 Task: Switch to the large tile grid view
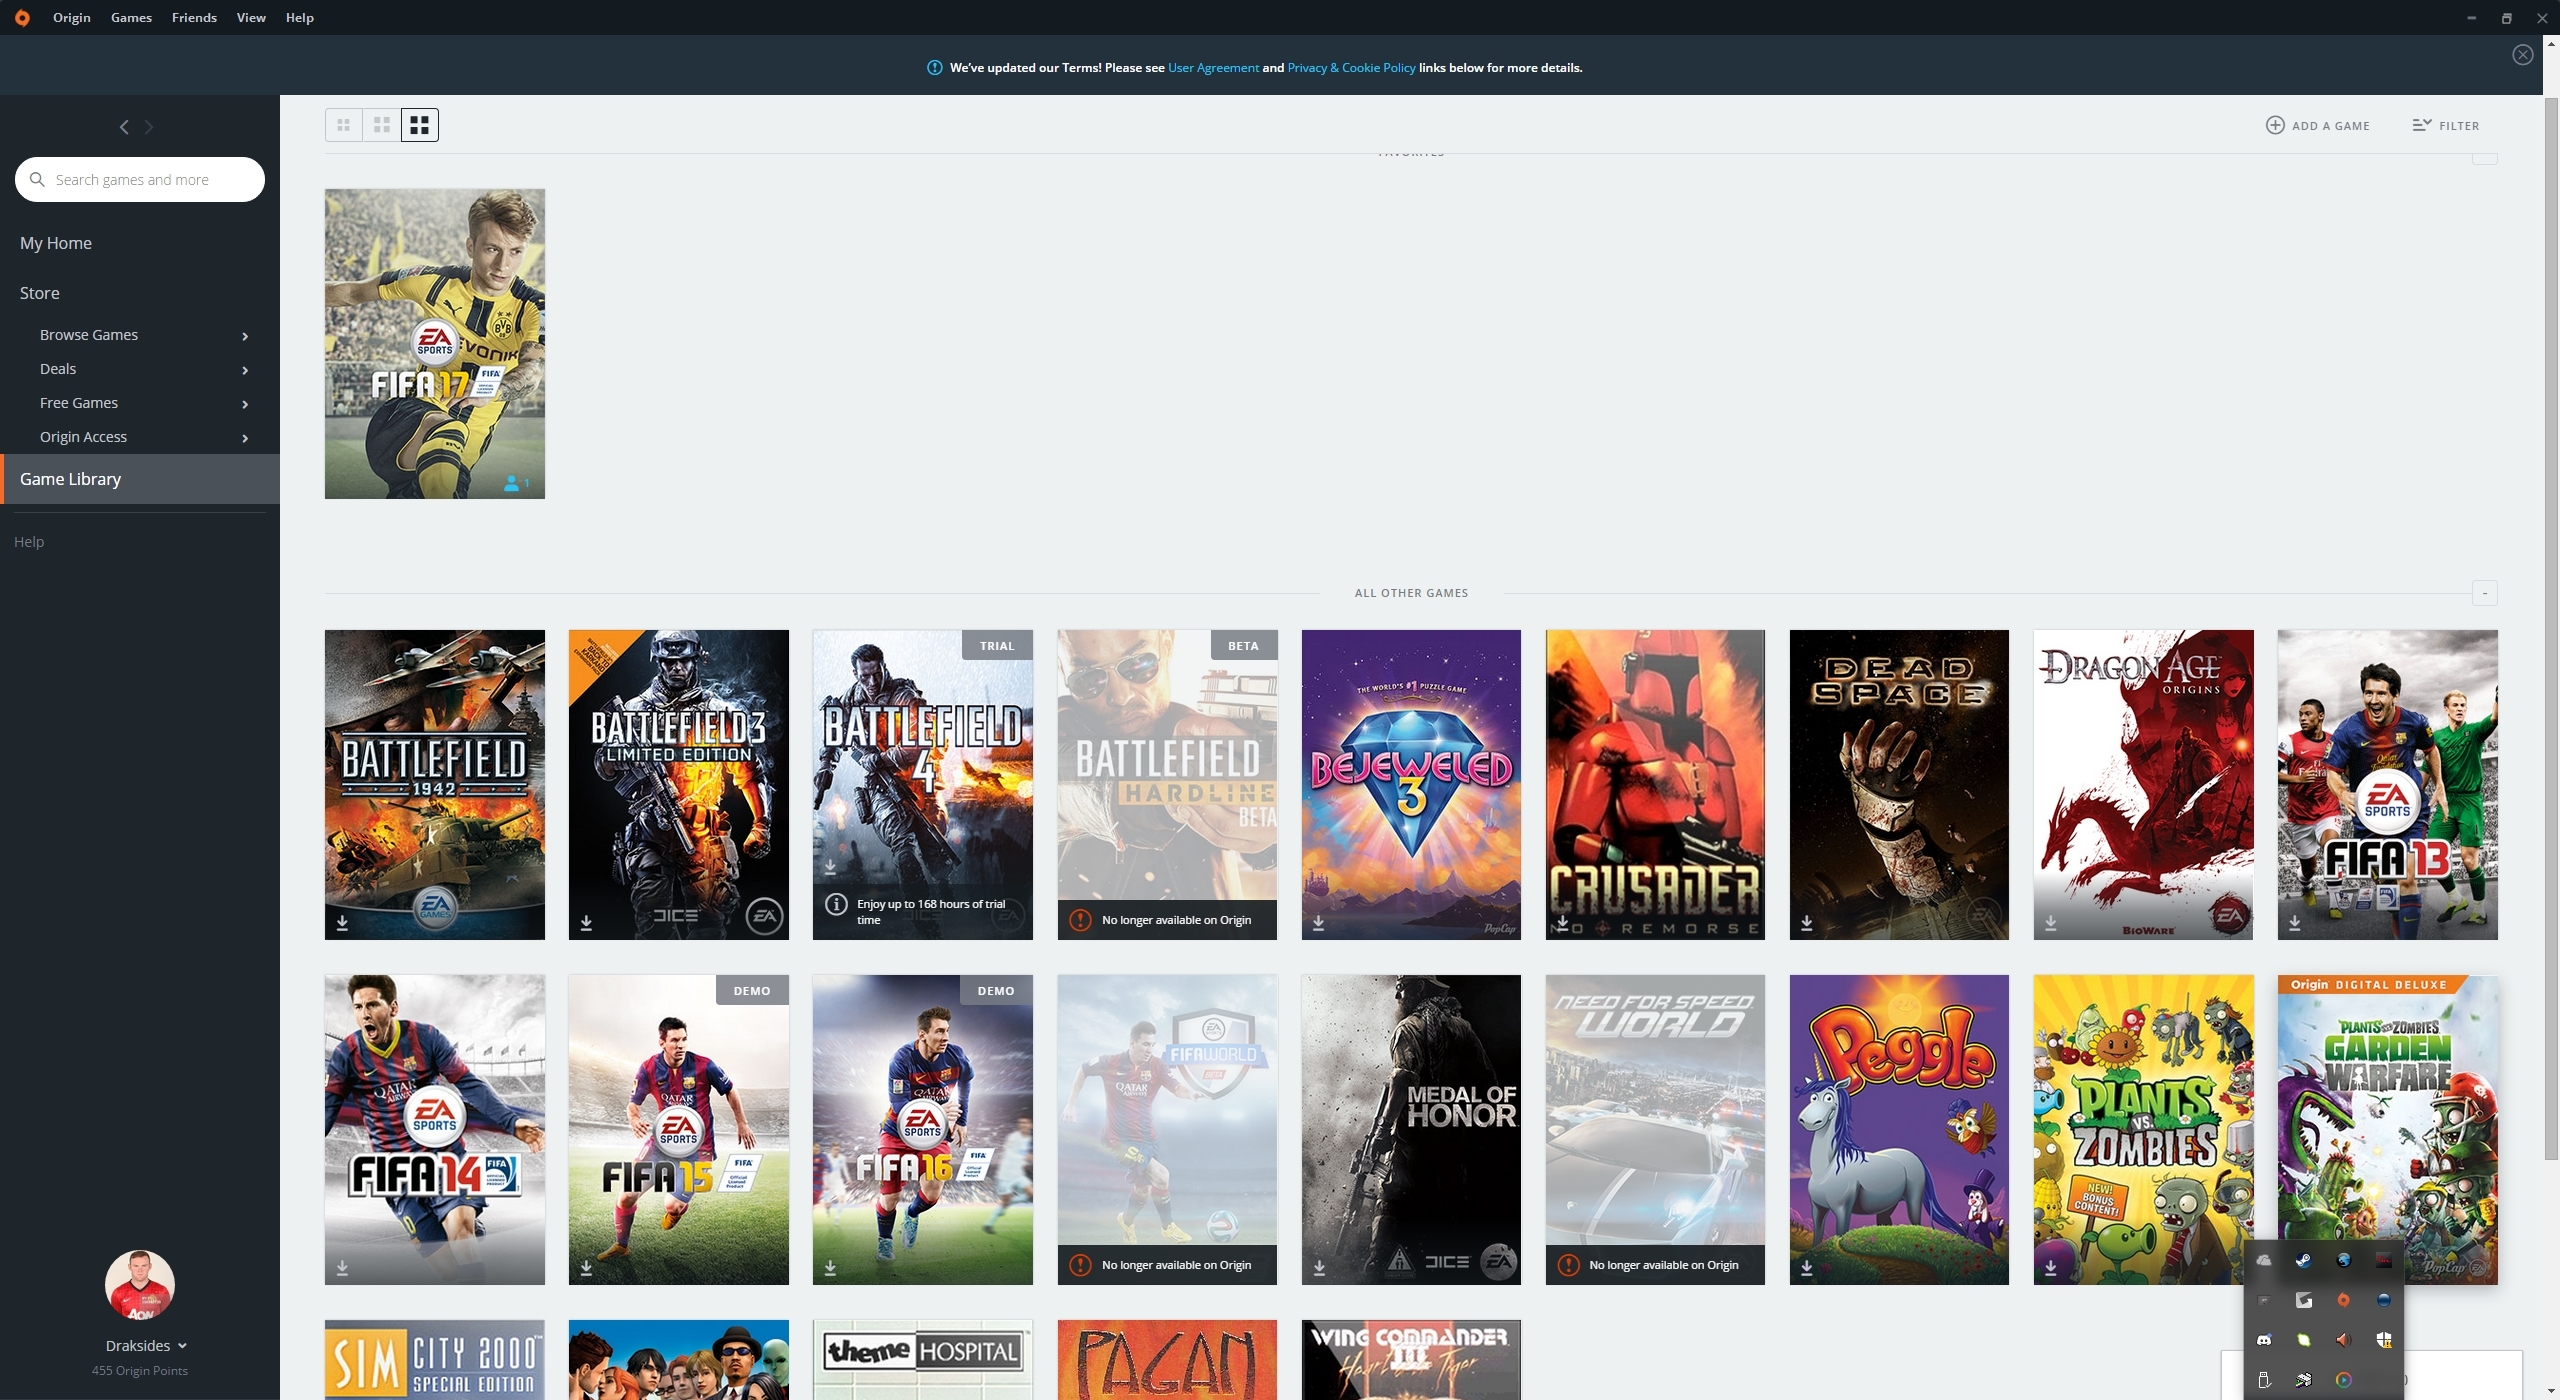tap(420, 125)
